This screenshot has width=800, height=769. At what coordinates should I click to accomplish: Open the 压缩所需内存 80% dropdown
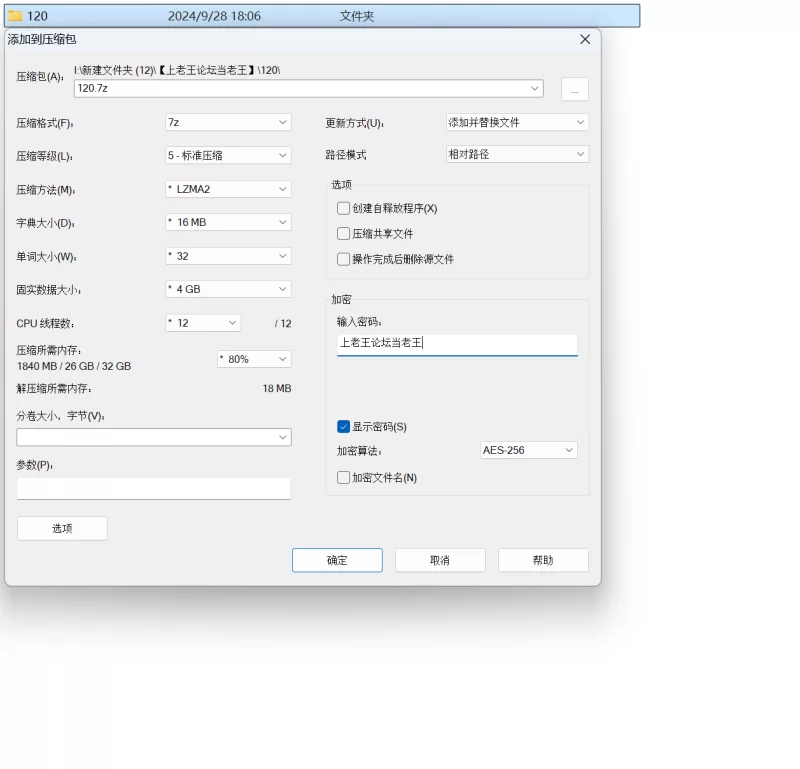tap(254, 359)
